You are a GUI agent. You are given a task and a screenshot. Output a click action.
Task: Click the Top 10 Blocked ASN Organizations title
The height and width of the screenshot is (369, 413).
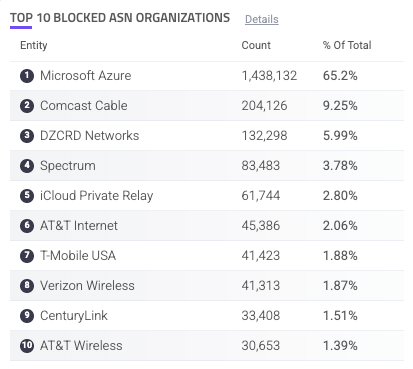(120, 18)
